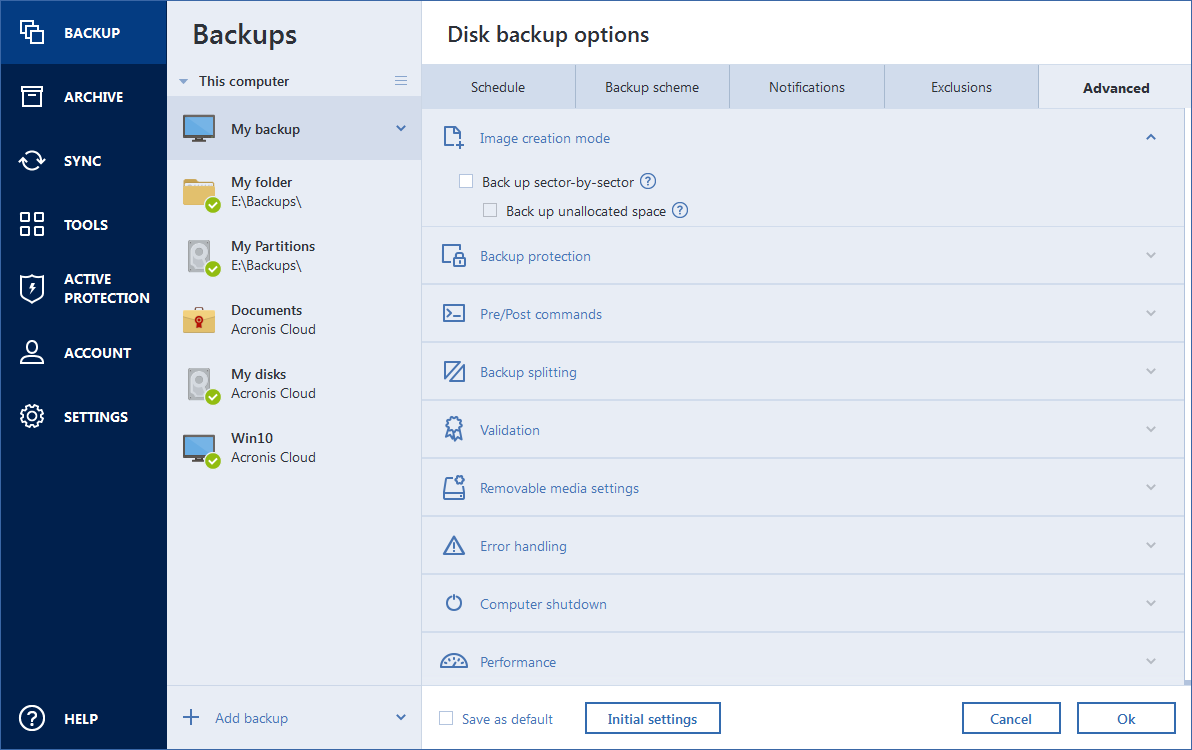
Task: Confirm settings with the Ok button
Action: 1126,718
